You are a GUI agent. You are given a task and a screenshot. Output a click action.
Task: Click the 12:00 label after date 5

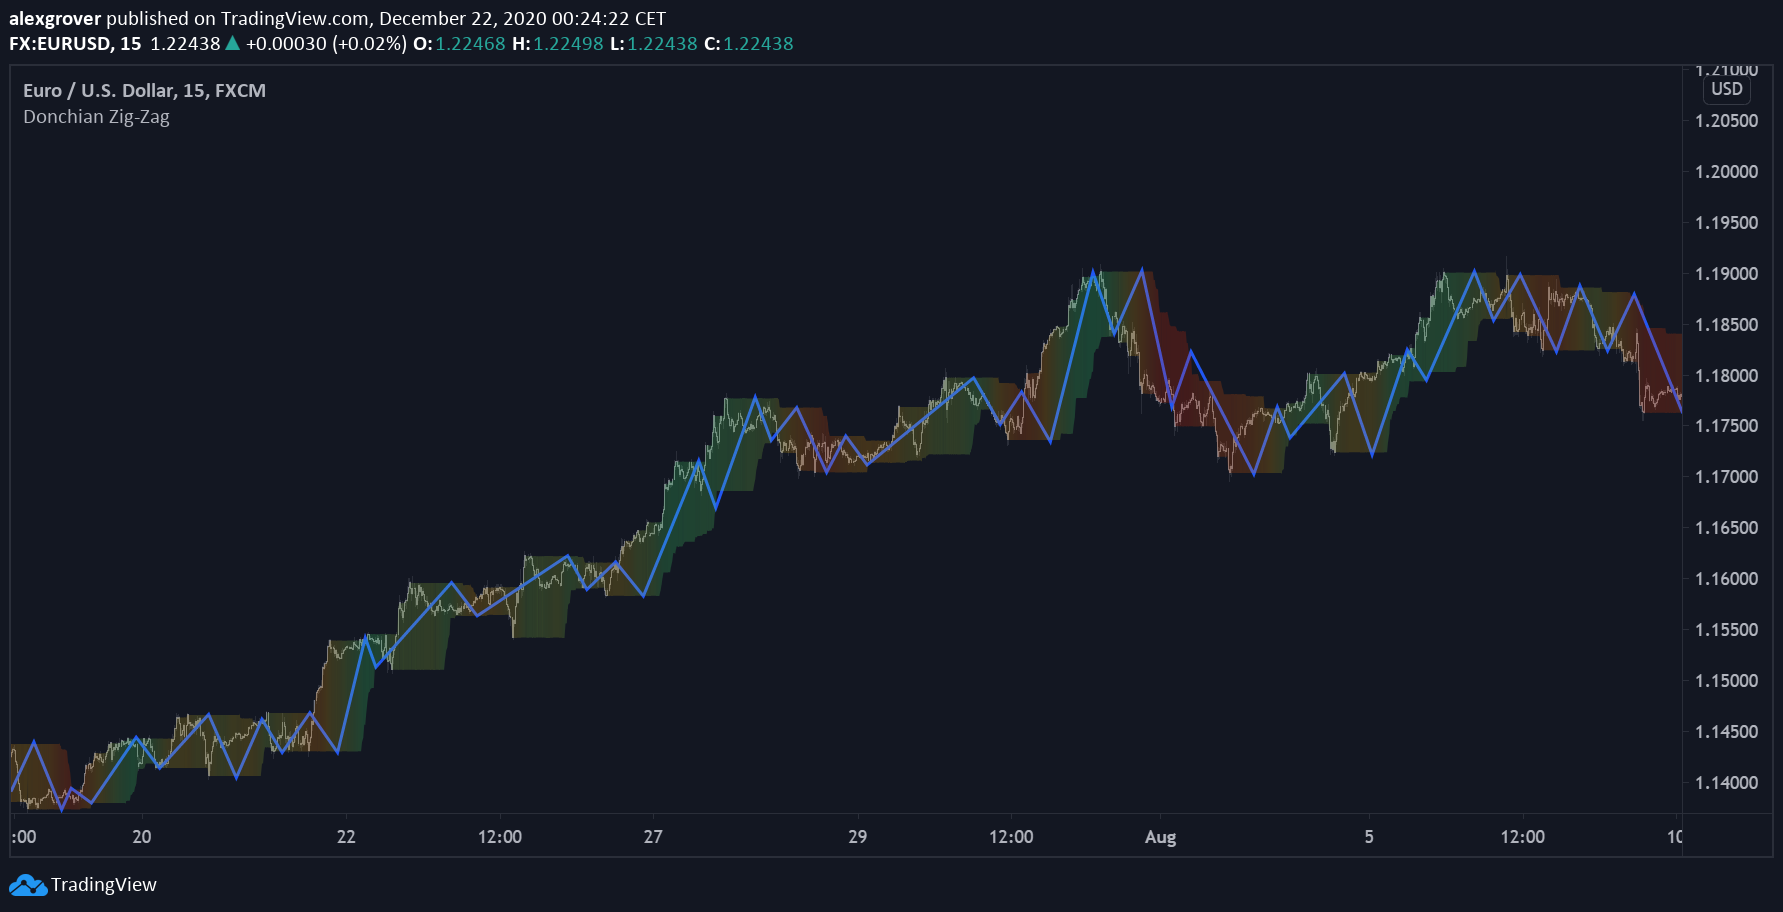pyautogui.click(x=1522, y=837)
